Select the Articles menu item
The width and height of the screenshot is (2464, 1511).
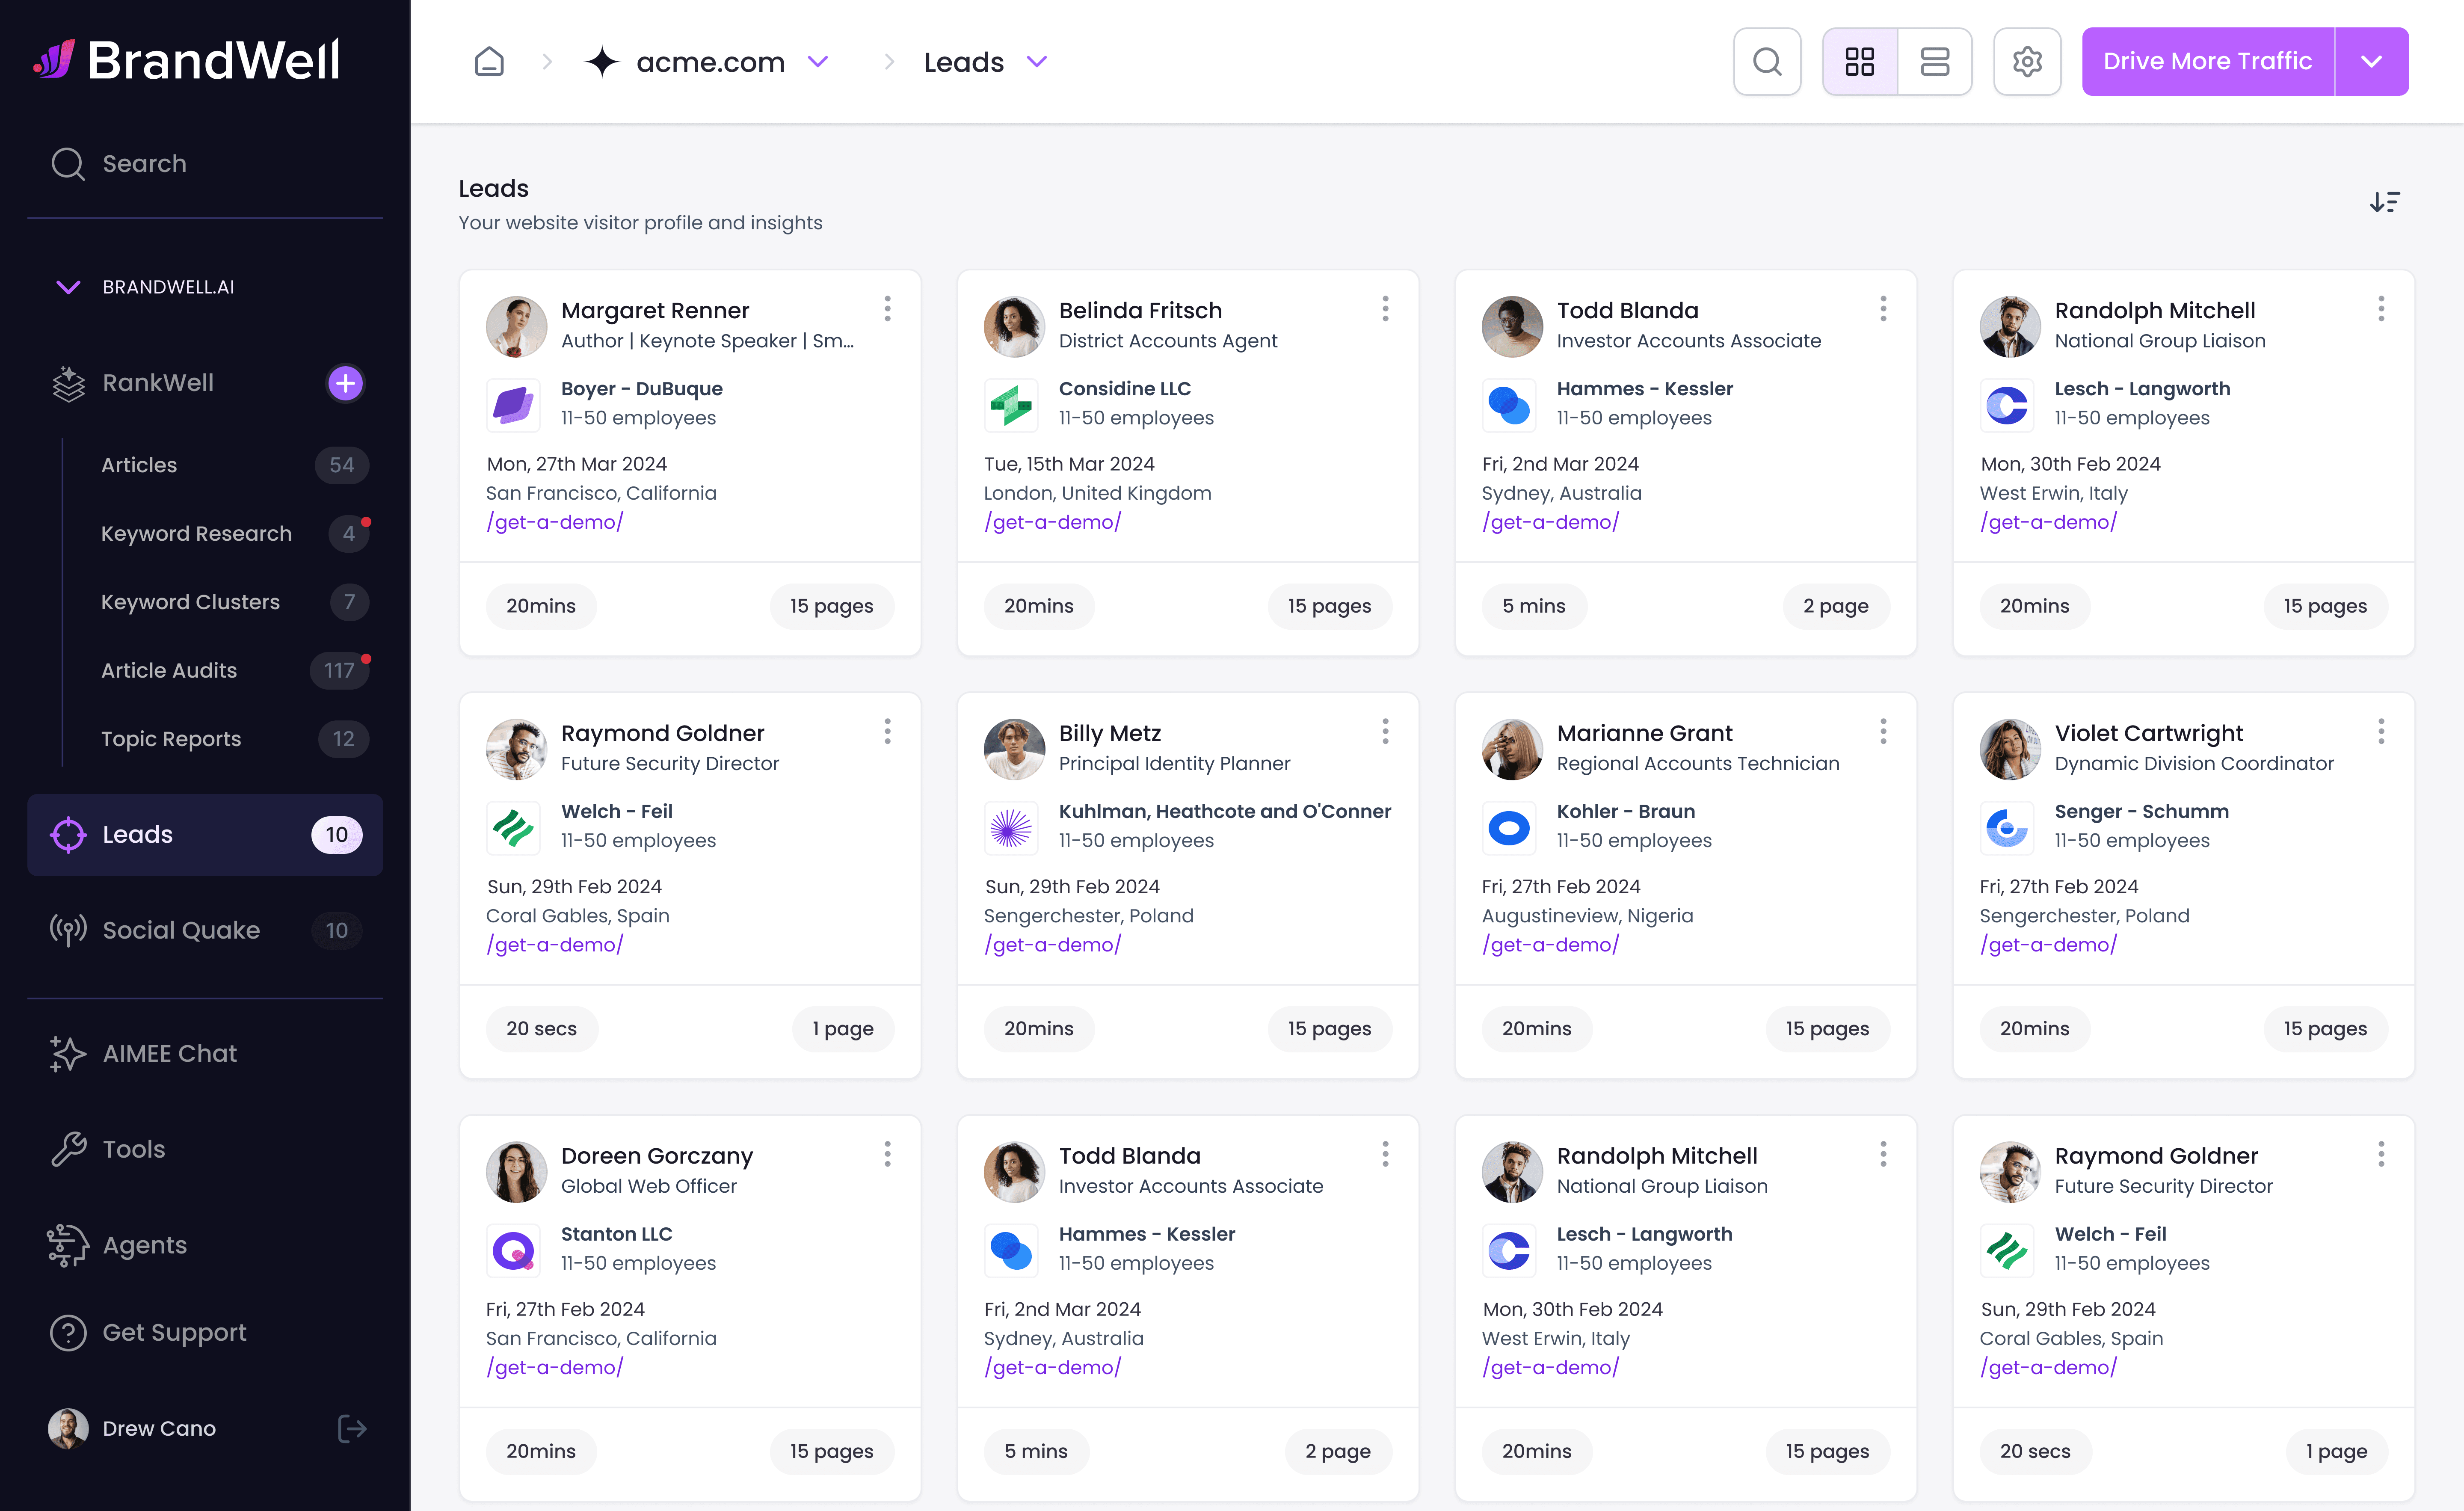[139, 465]
